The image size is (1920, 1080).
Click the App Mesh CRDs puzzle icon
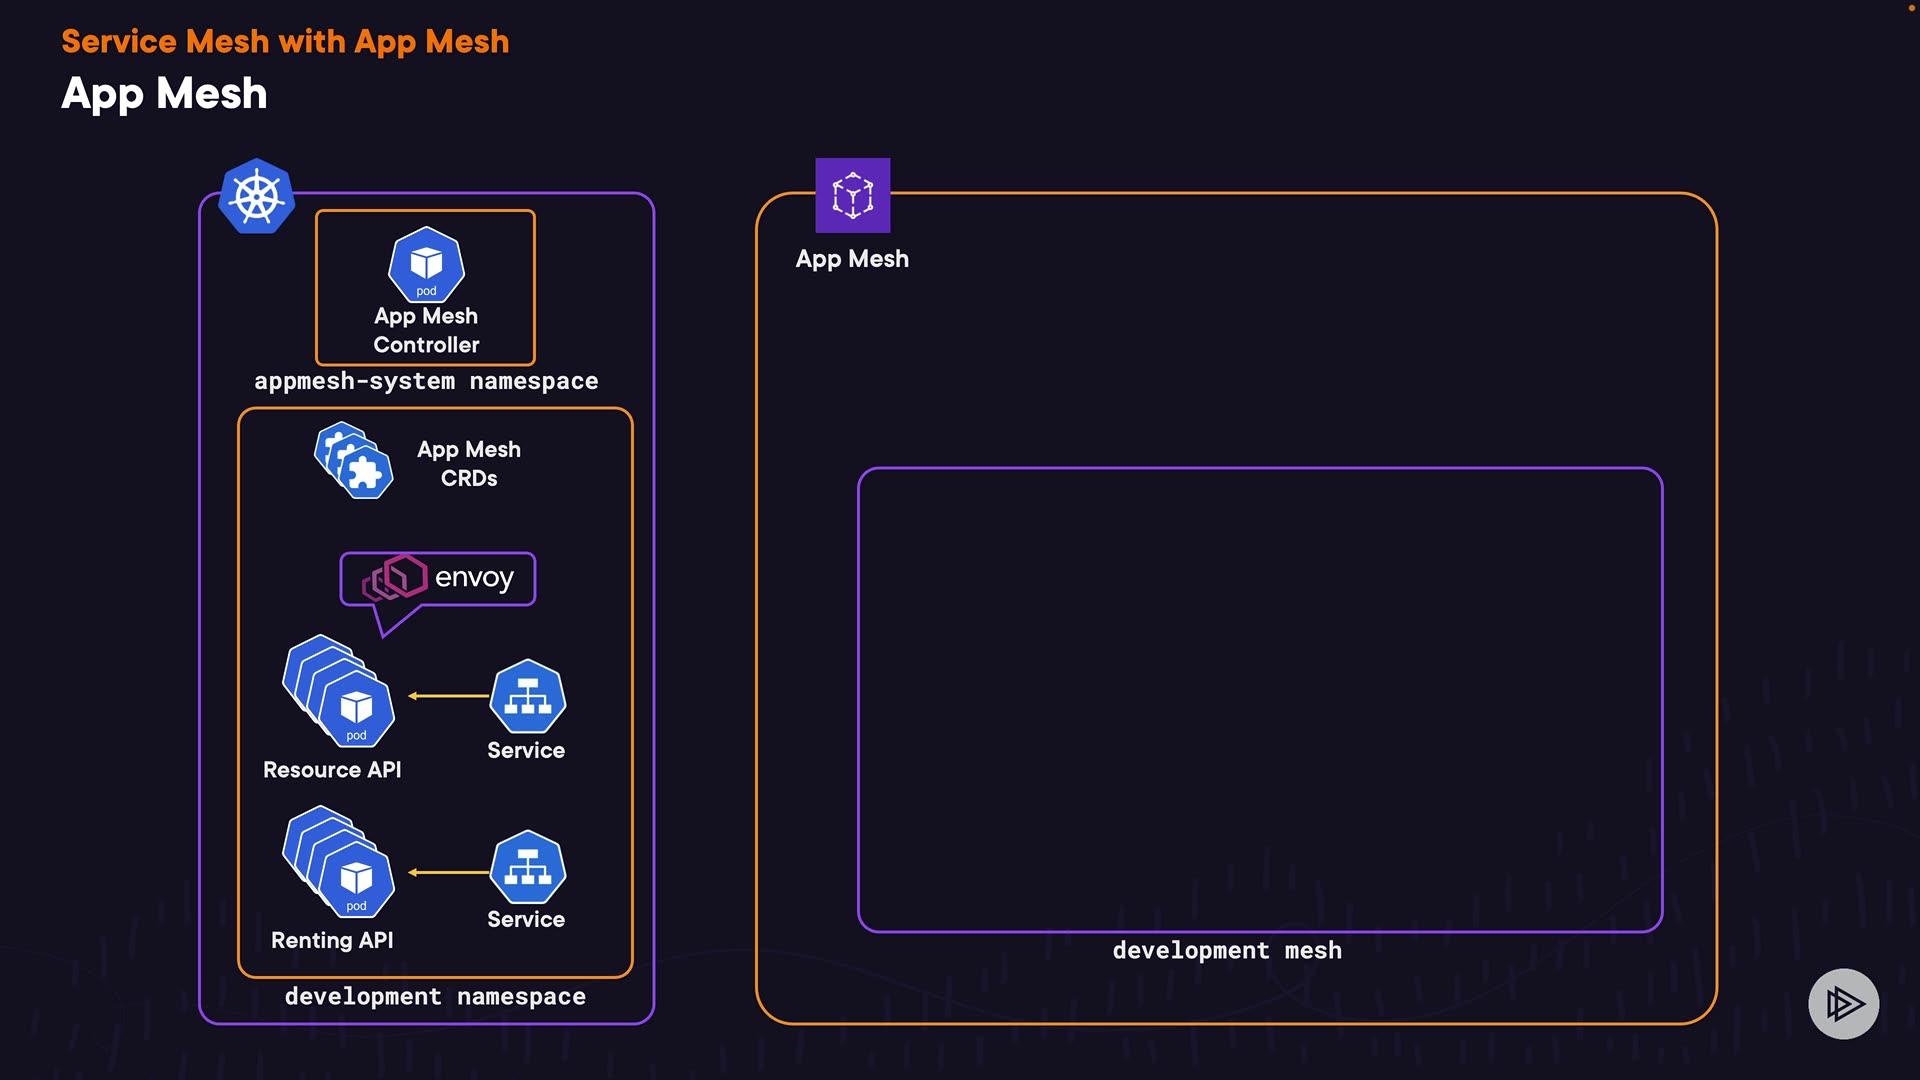pos(354,461)
